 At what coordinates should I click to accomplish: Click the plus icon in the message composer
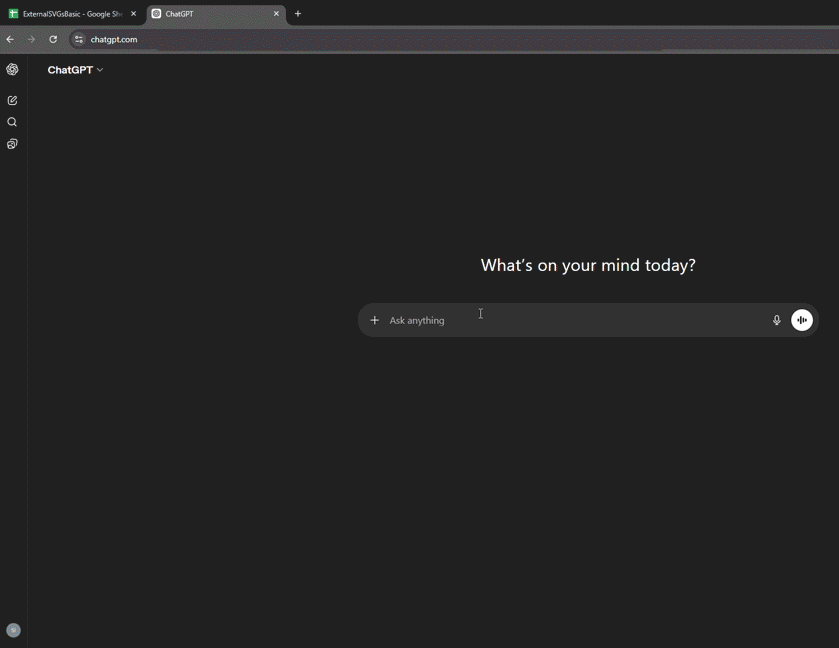[375, 320]
